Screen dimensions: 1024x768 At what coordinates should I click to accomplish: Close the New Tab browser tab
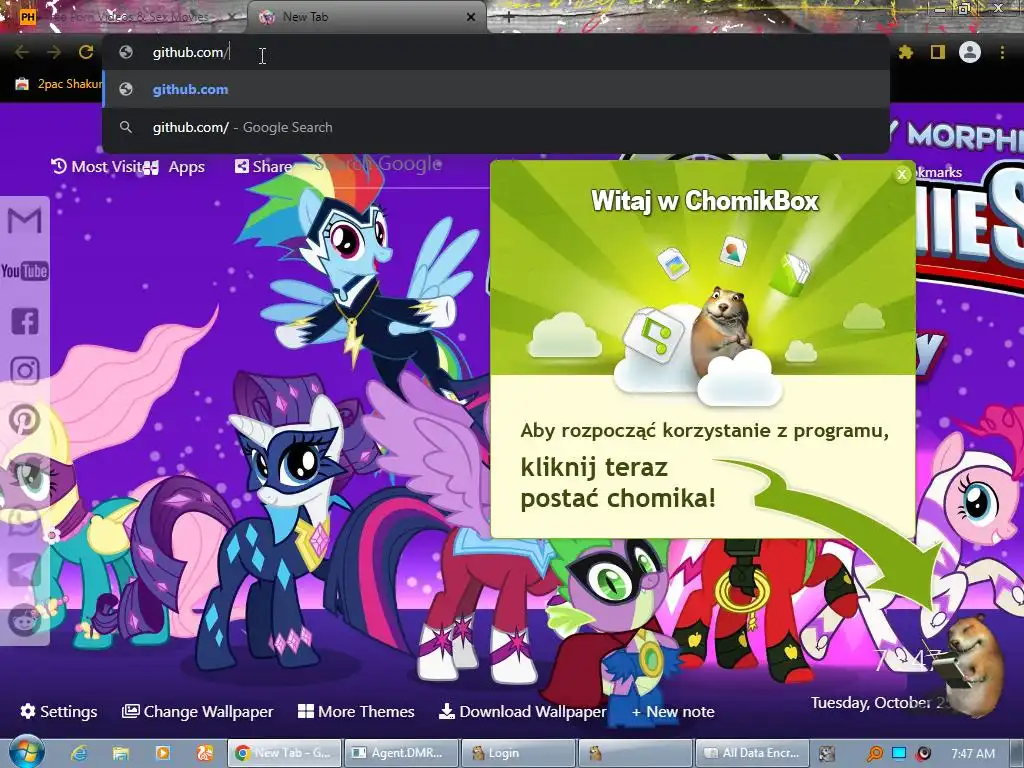tap(471, 17)
